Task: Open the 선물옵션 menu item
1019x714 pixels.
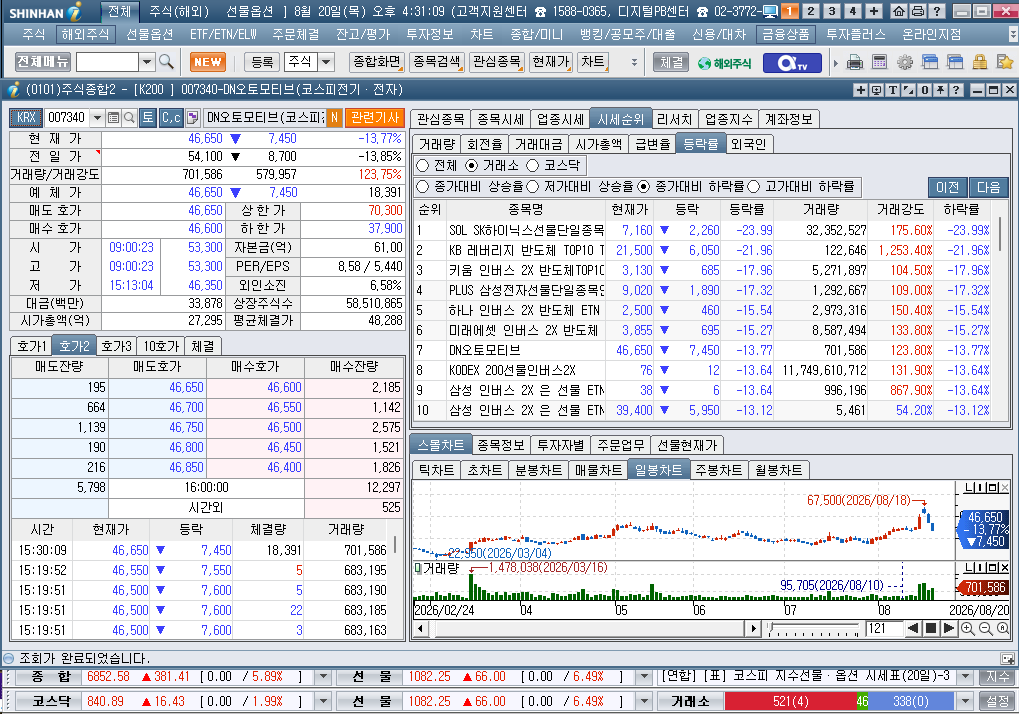Action: [150, 34]
